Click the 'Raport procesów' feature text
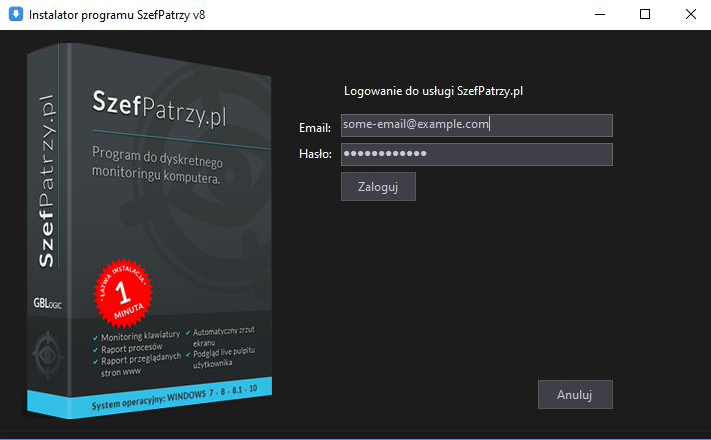Image resolution: width=711 pixels, height=440 pixels. (x=131, y=348)
